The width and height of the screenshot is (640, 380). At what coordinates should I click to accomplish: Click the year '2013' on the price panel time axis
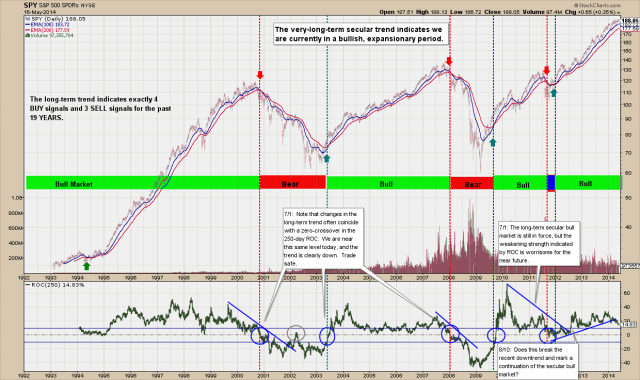[582, 278]
